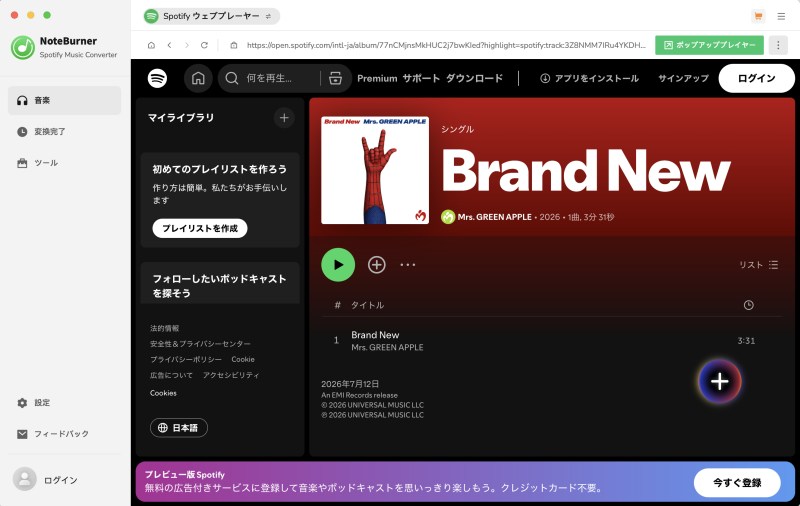The width and height of the screenshot is (800, 506).
Task: Click plus icon next to マイライブラリ
Action: [x=284, y=118]
